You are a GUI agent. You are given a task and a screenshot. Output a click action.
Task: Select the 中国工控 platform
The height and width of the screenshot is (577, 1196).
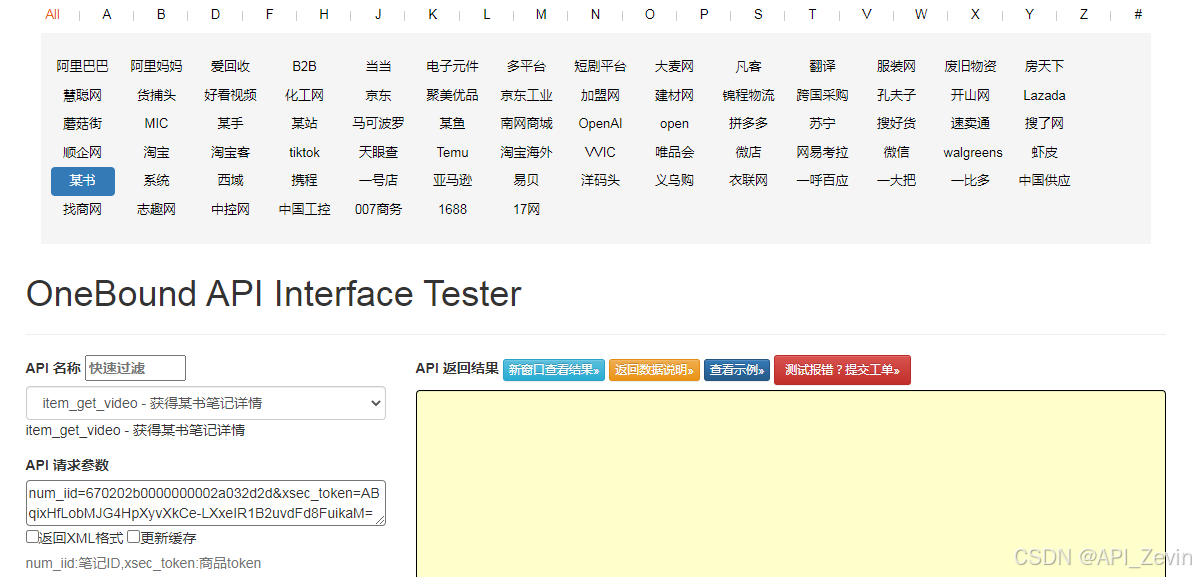(x=304, y=209)
